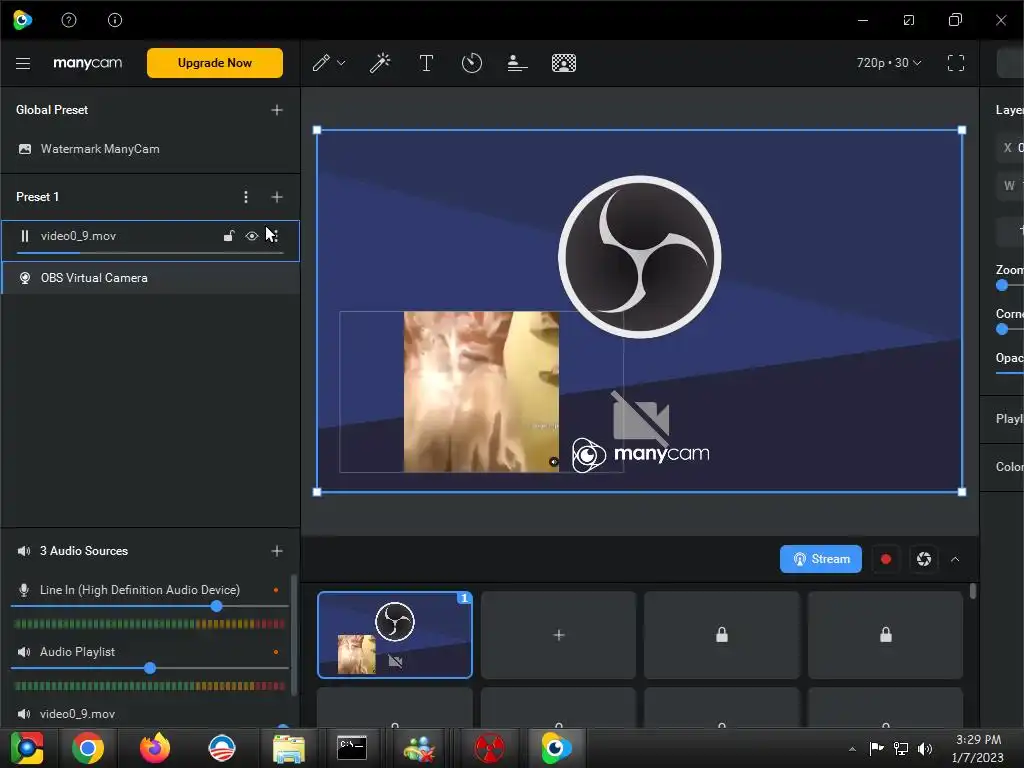
Task: Open File Explorer from the taskbar
Action: click(x=288, y=748)
